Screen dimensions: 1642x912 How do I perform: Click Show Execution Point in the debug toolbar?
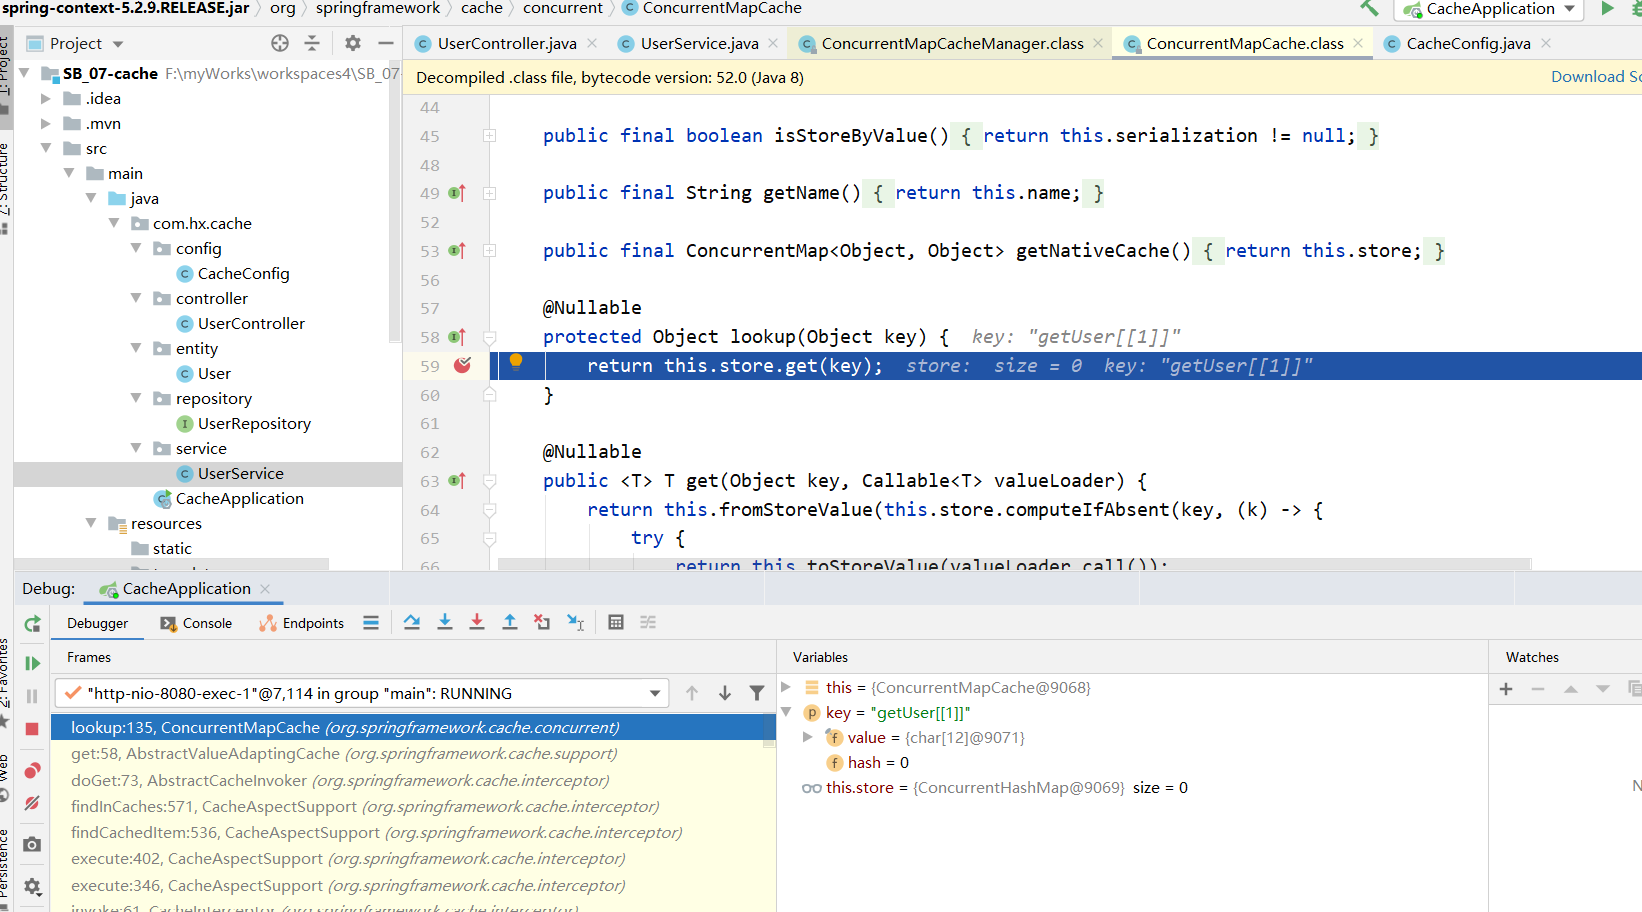pos(371,622)
